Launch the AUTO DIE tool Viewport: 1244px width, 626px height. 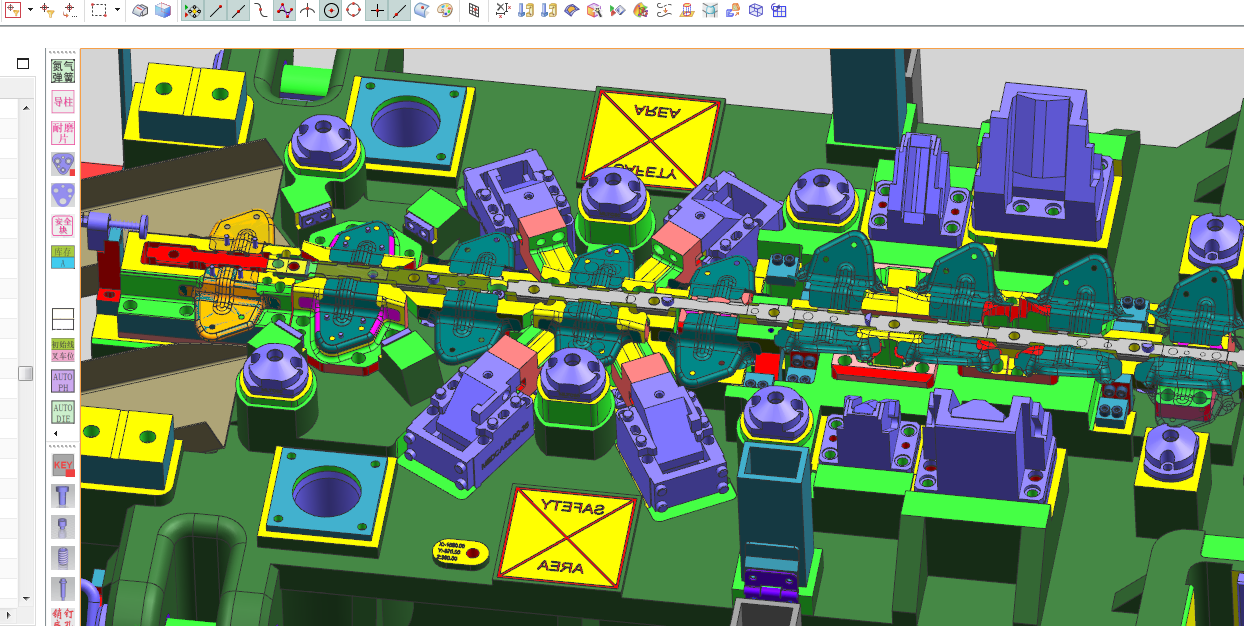(63, 412)
